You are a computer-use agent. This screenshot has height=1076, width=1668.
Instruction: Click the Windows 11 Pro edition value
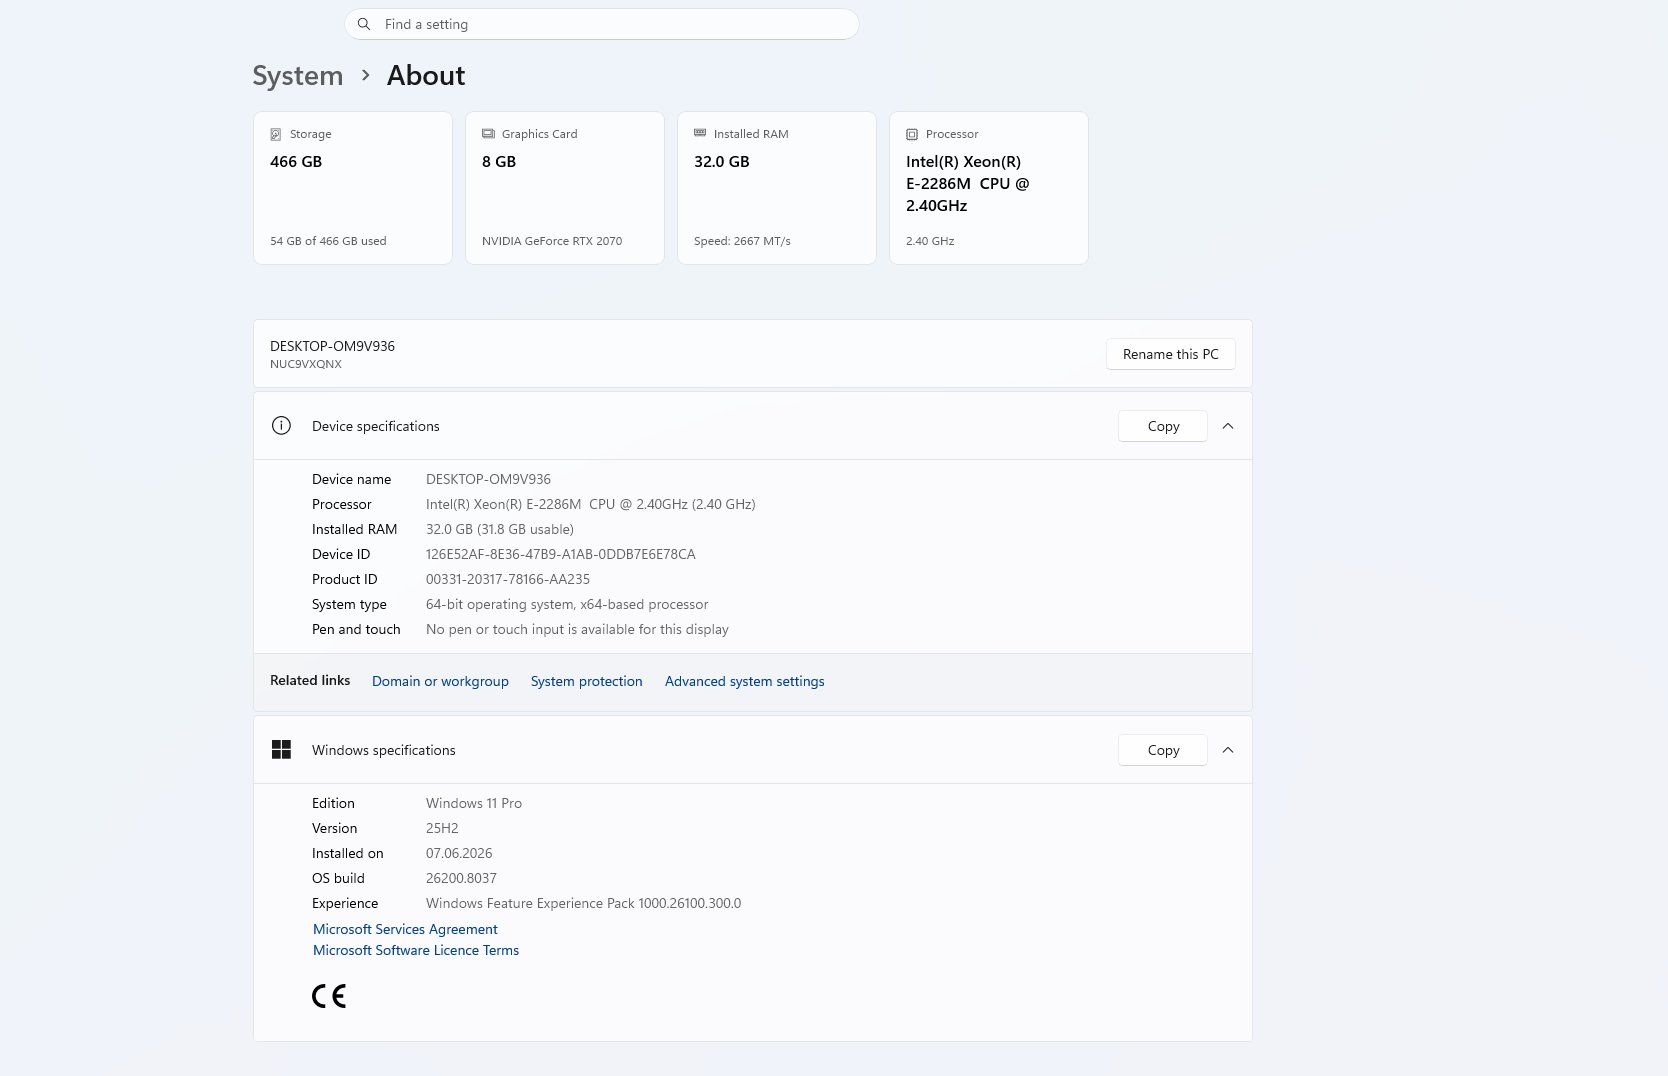click(474, 803)
